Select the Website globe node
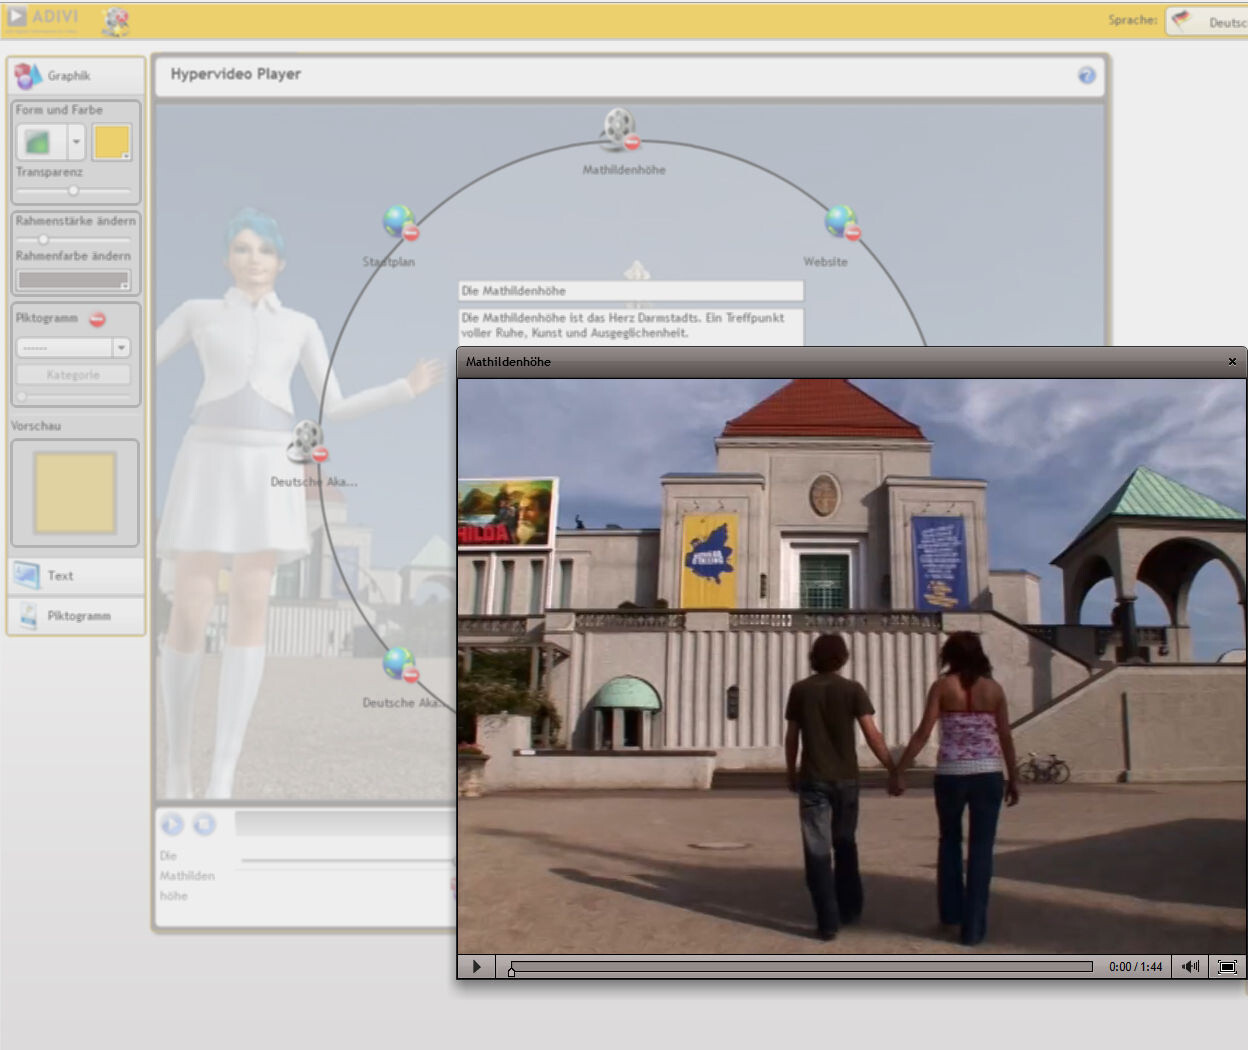Viewport: 1248px width, 1050px height. (840, 220)
